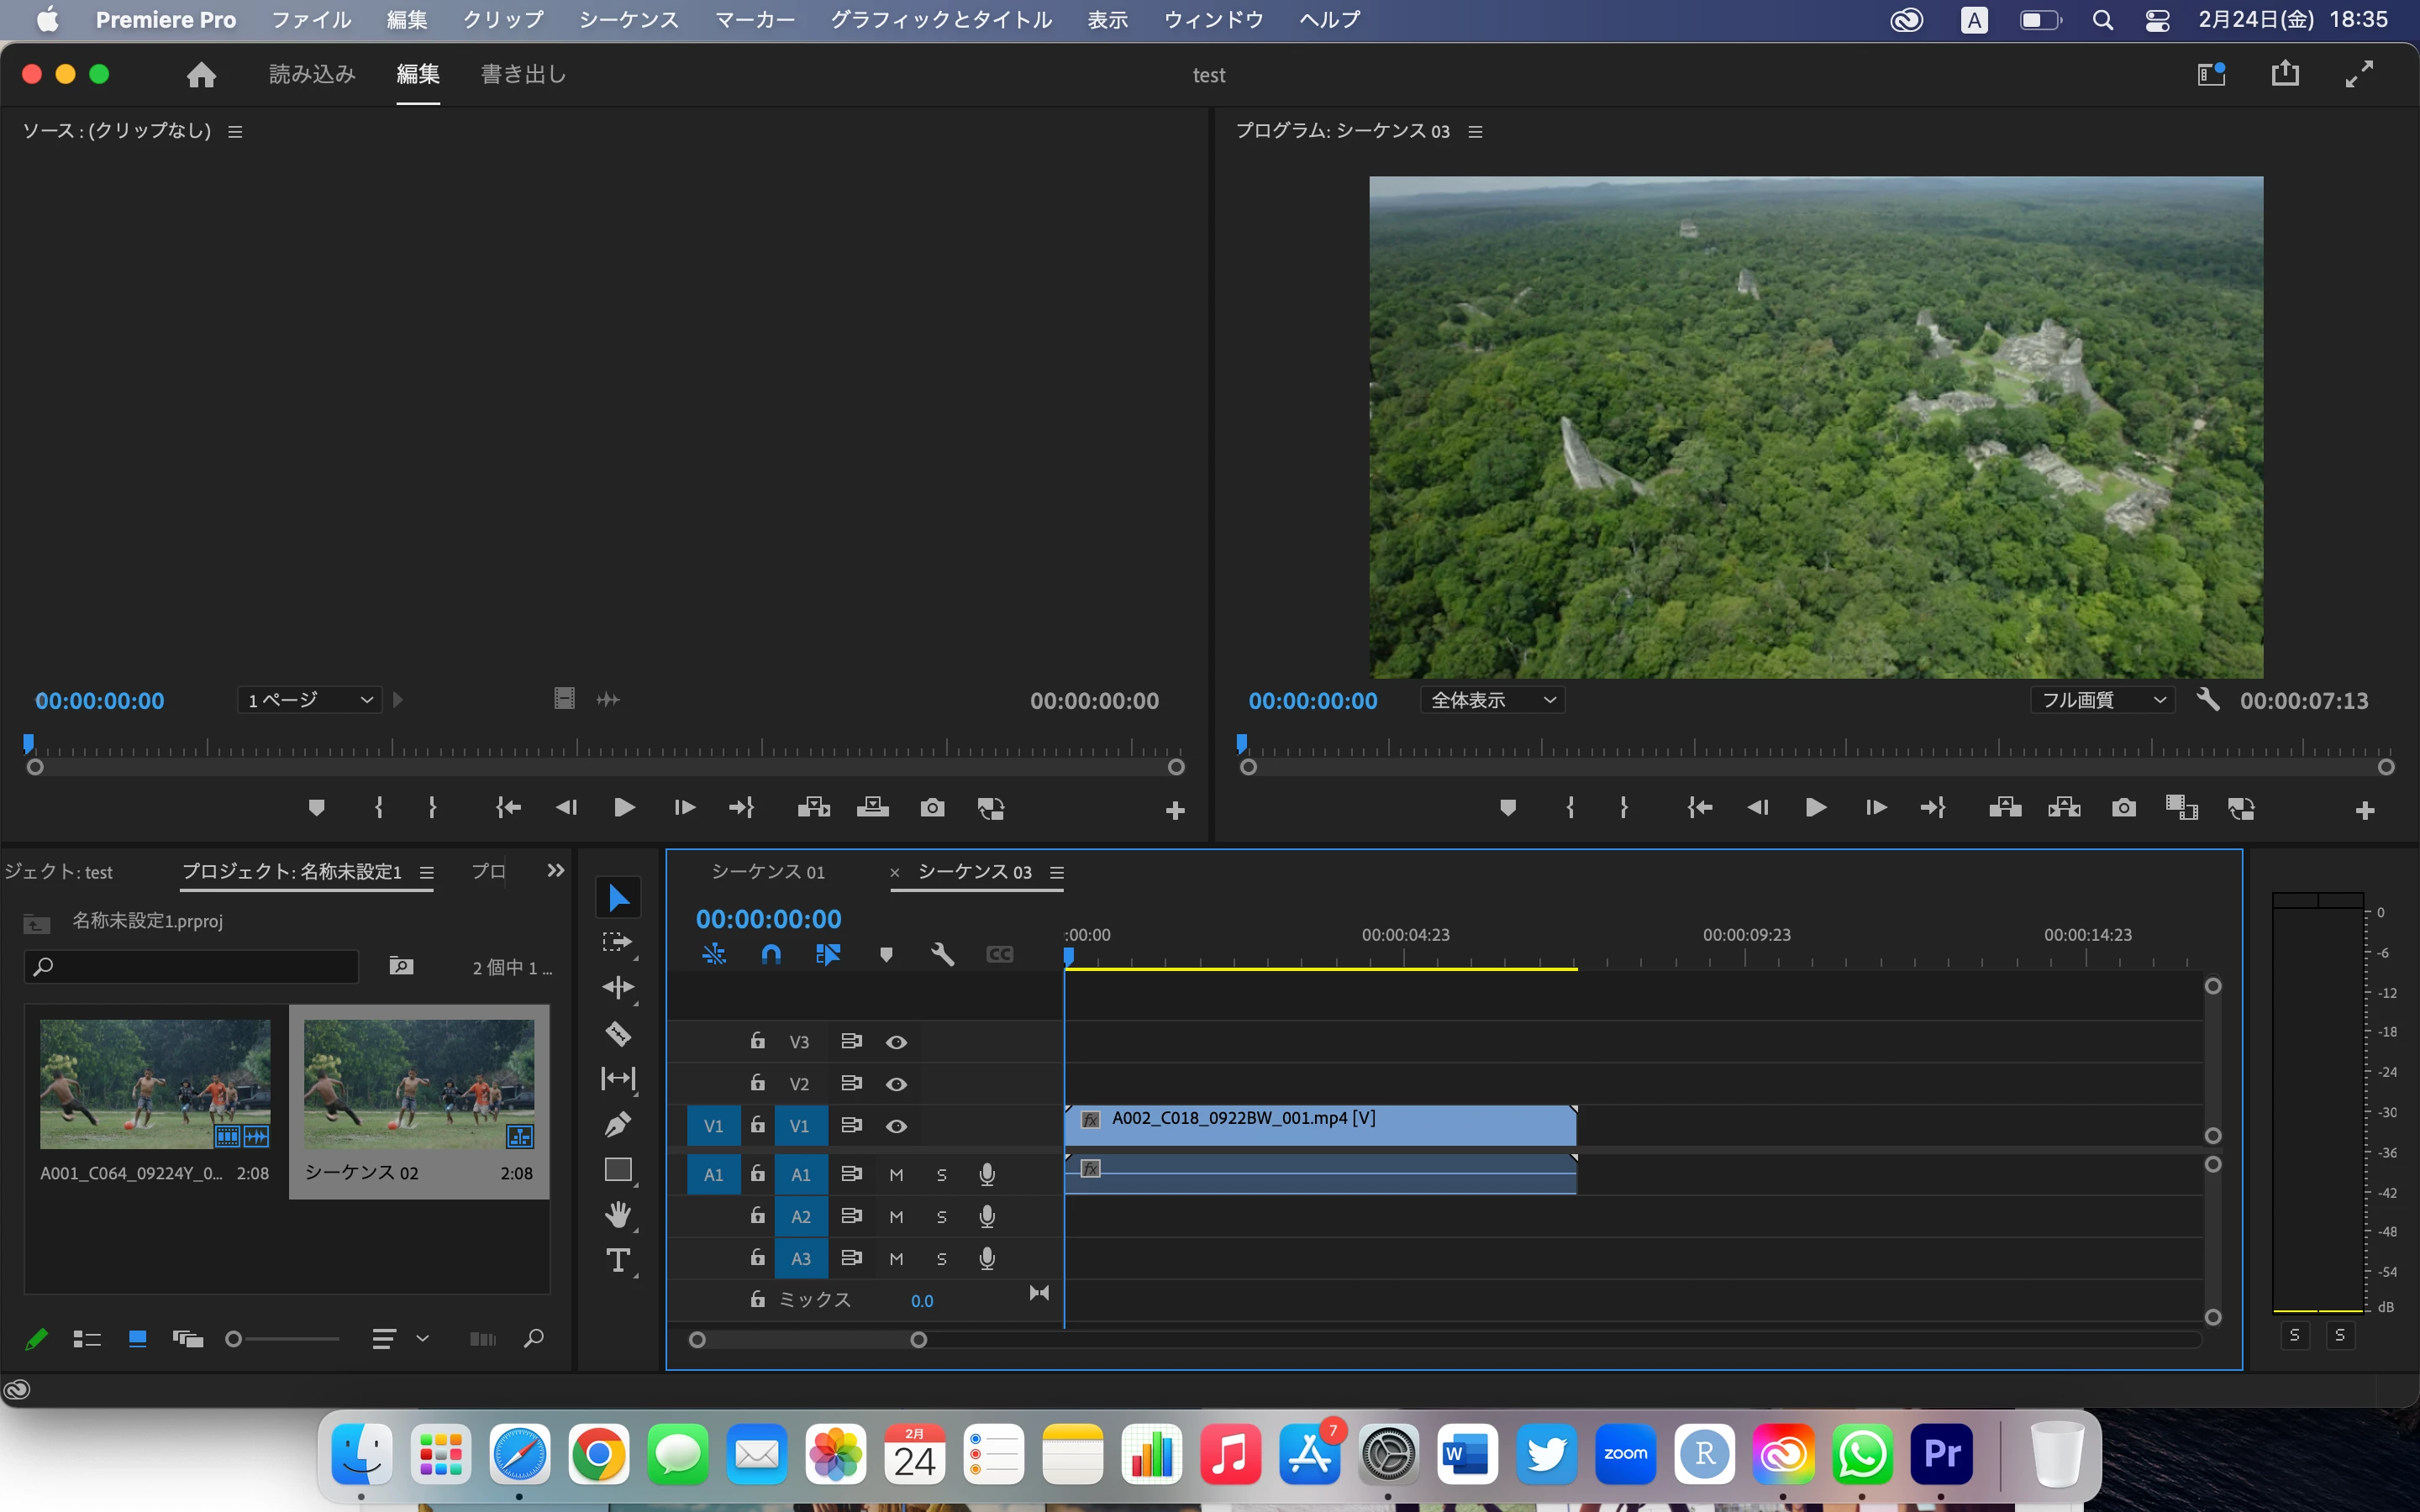
Task: Select the Ripple Edit tool
Action: point(618,987)
